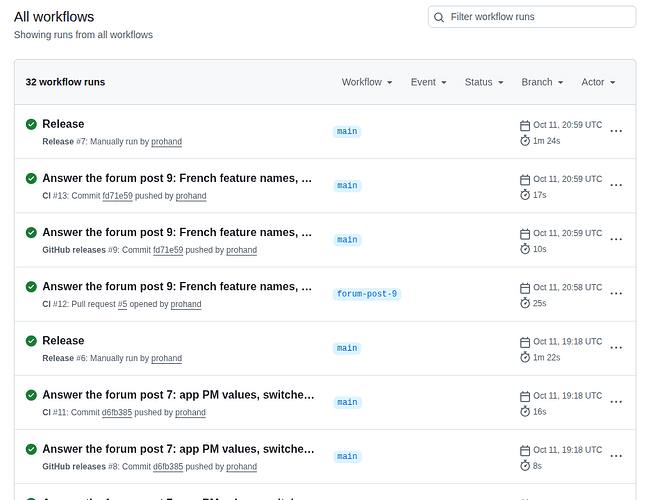This screenshot has width=652, height=500.
Task: Click prohand link in GitHub releases #8 row
Action: click(242, 467)
